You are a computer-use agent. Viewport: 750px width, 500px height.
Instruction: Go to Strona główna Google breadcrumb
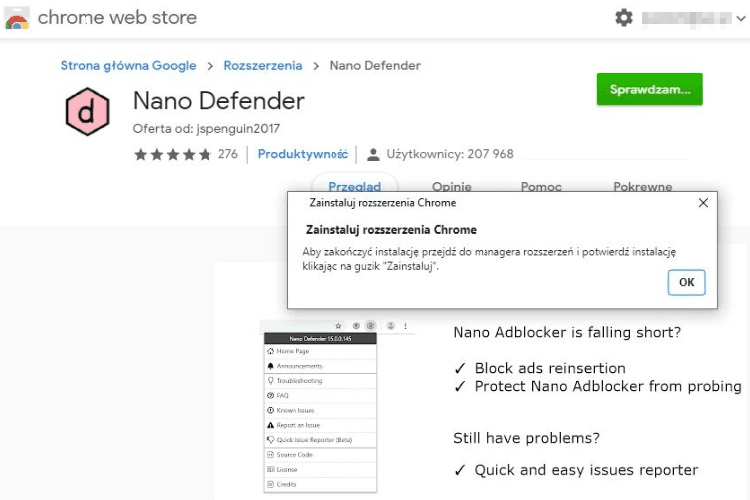128,66
